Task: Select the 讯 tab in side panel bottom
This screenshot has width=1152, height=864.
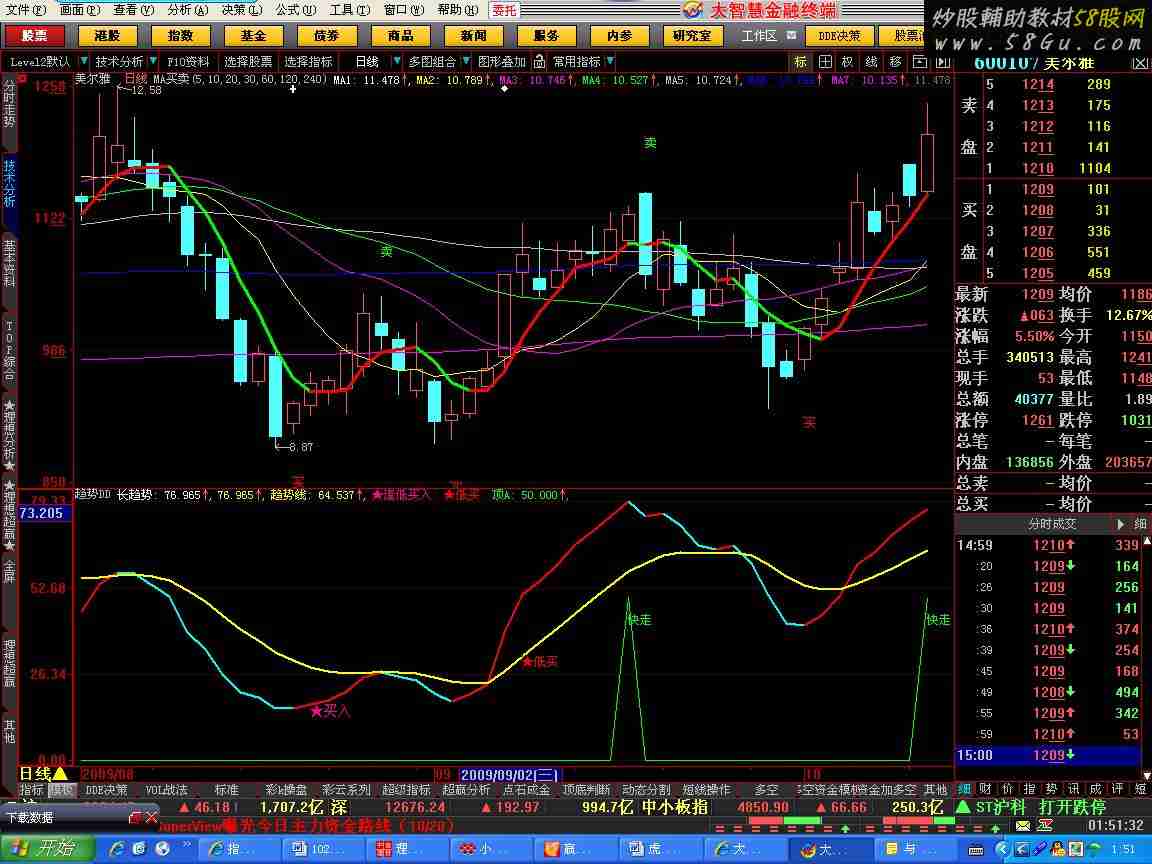Action: tap(1073, 789)
